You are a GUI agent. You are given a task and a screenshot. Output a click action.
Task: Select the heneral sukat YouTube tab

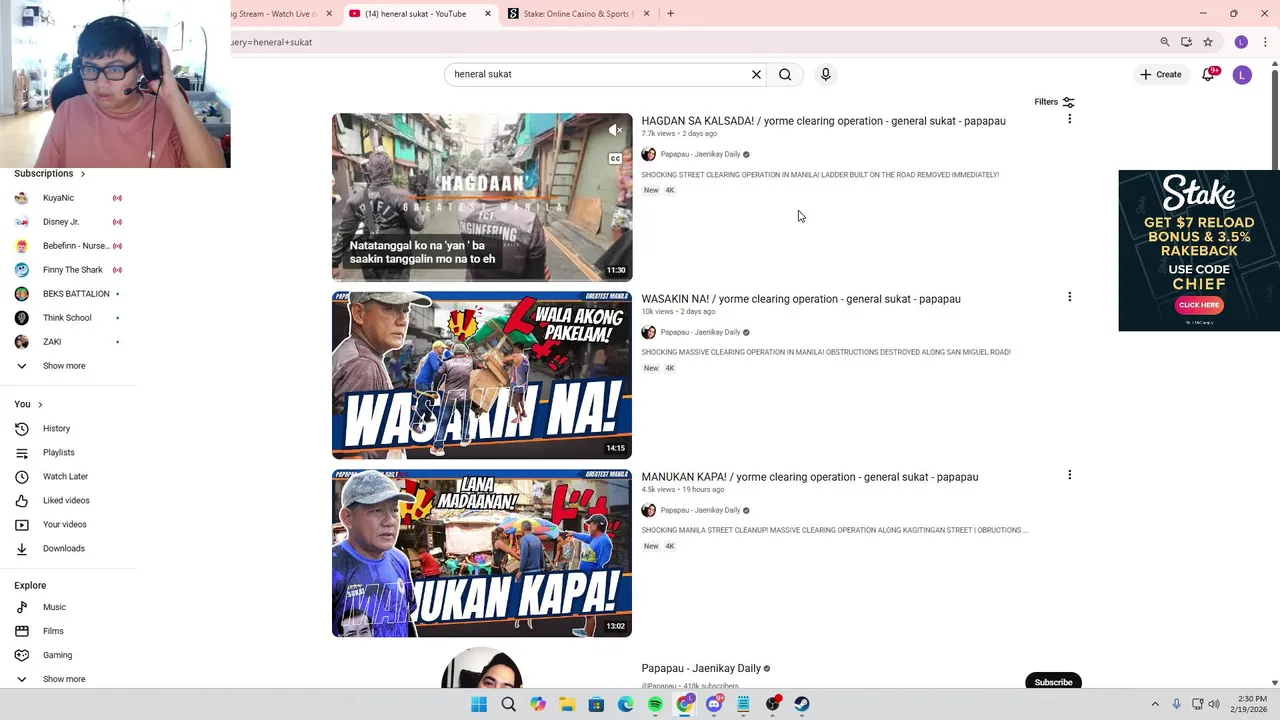coord(415,14)
